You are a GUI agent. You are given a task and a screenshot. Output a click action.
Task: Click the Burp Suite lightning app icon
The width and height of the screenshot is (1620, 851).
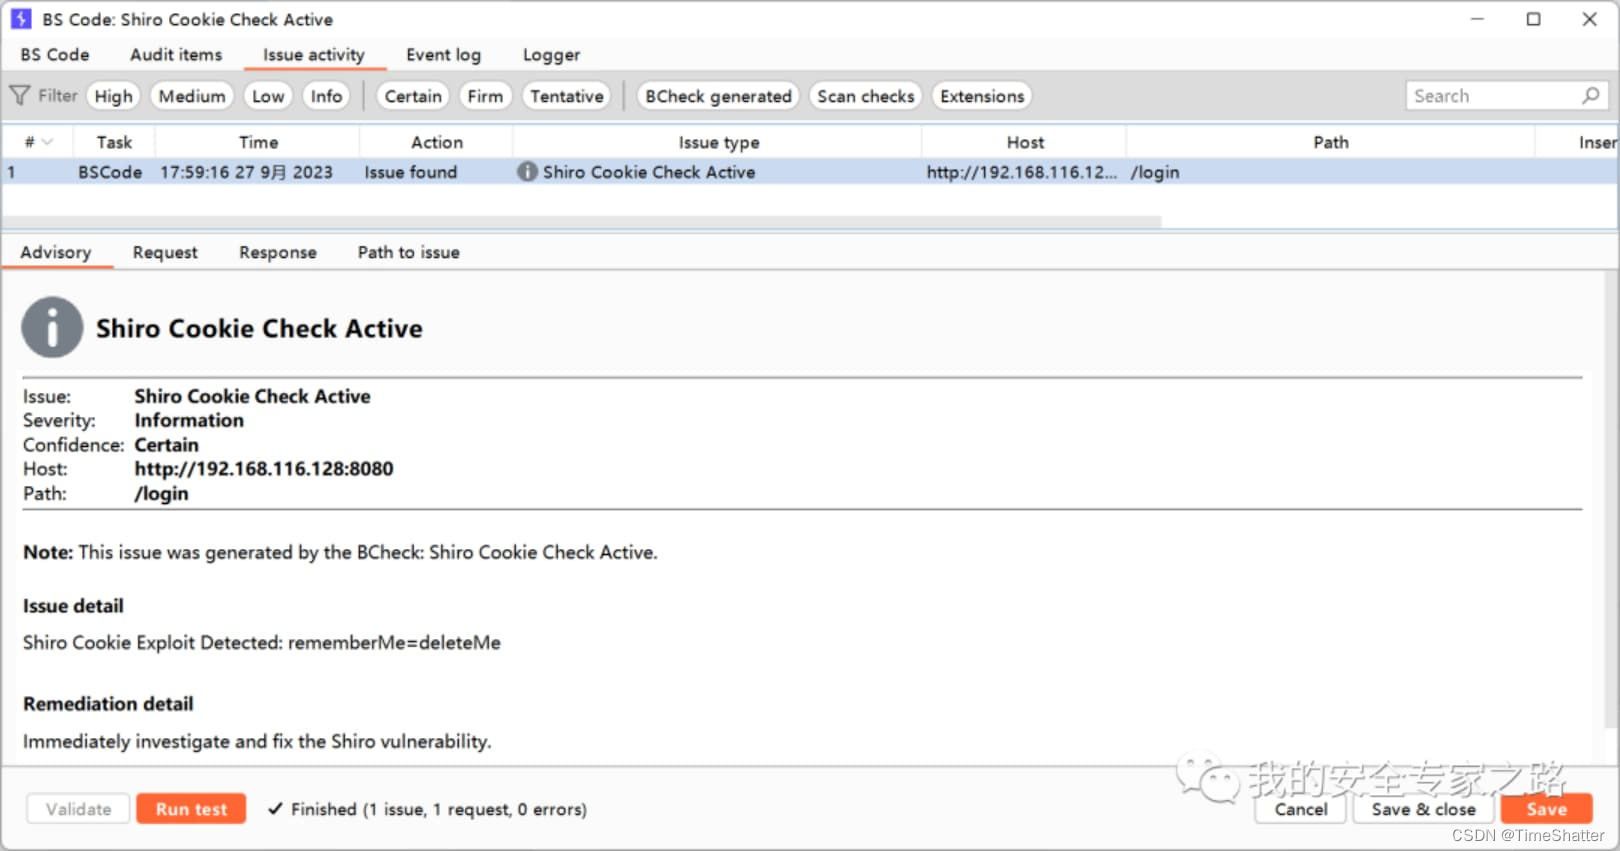[x=21, y=19]
